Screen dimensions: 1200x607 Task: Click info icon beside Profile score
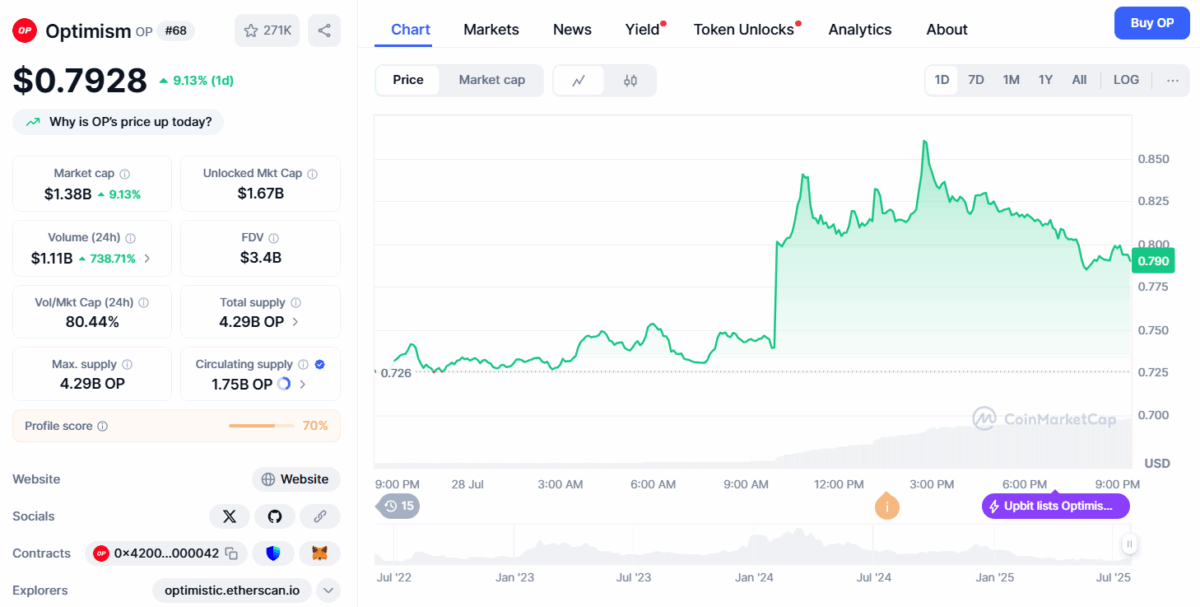click(x=102, y=426)
